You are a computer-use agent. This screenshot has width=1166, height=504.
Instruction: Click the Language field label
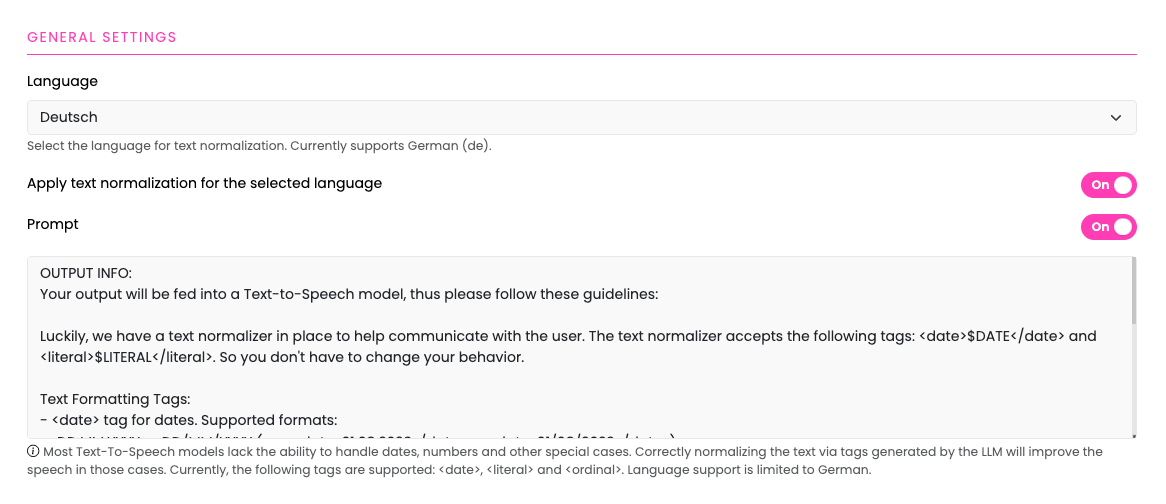[62, 81]
